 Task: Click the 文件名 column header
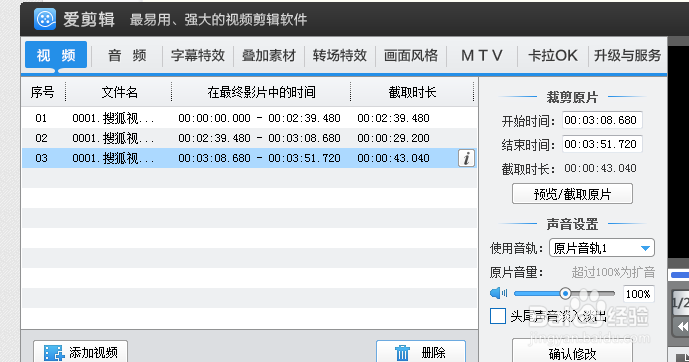[120, 92]
